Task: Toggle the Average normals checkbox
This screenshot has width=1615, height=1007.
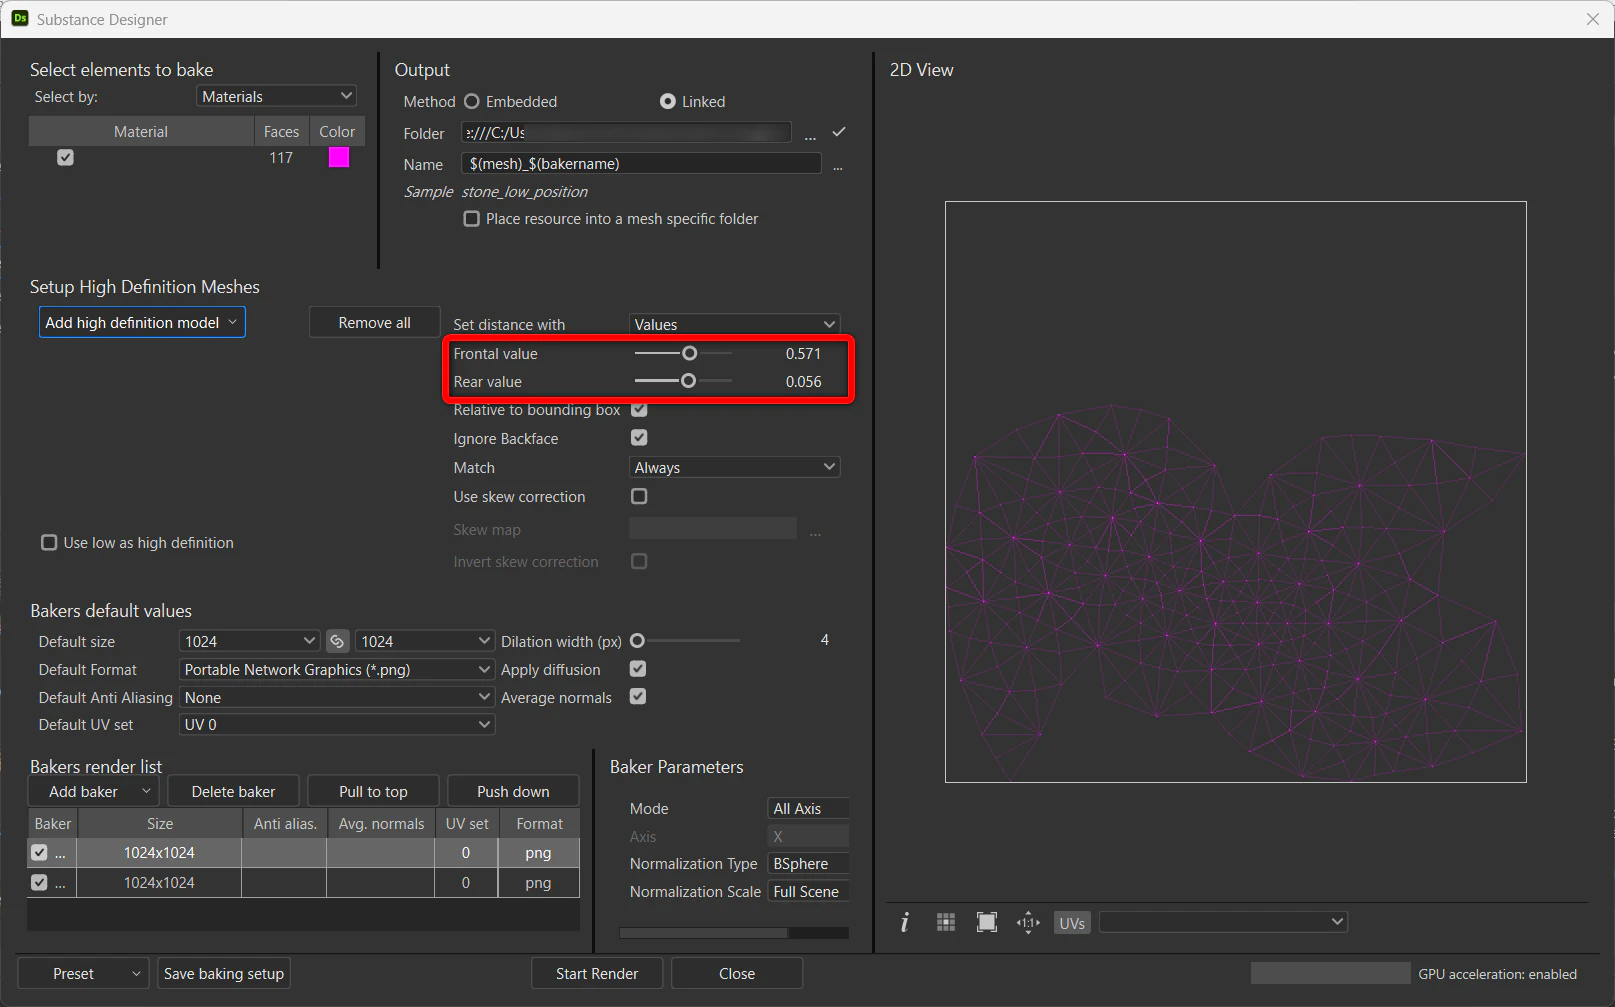Action: [x=638, y=697]
